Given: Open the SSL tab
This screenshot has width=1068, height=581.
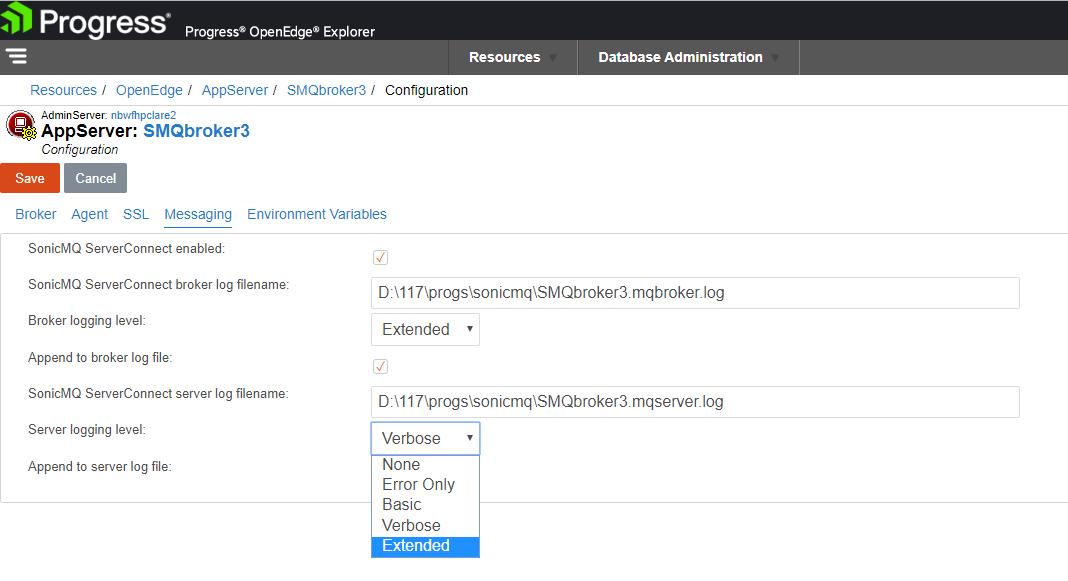Looking at the screenshot, I should pos(136,214).
